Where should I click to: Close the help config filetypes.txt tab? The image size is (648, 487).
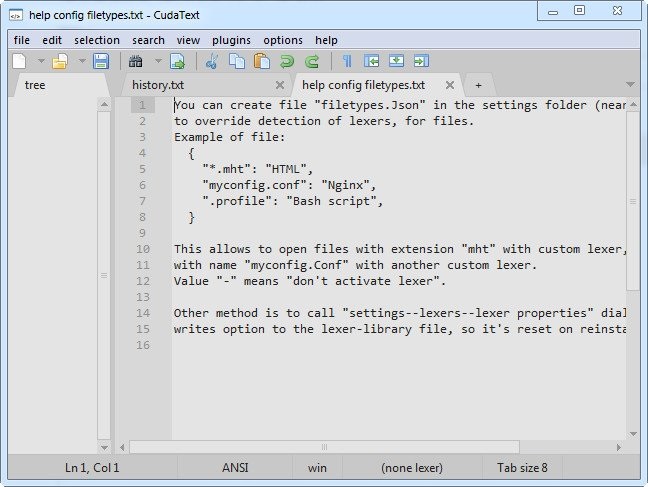450,86
